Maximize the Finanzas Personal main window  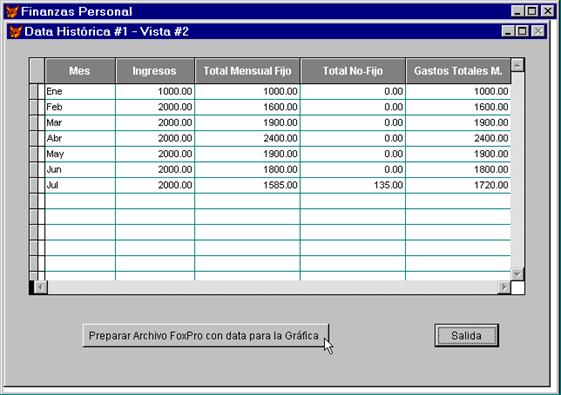pos(532,11)
